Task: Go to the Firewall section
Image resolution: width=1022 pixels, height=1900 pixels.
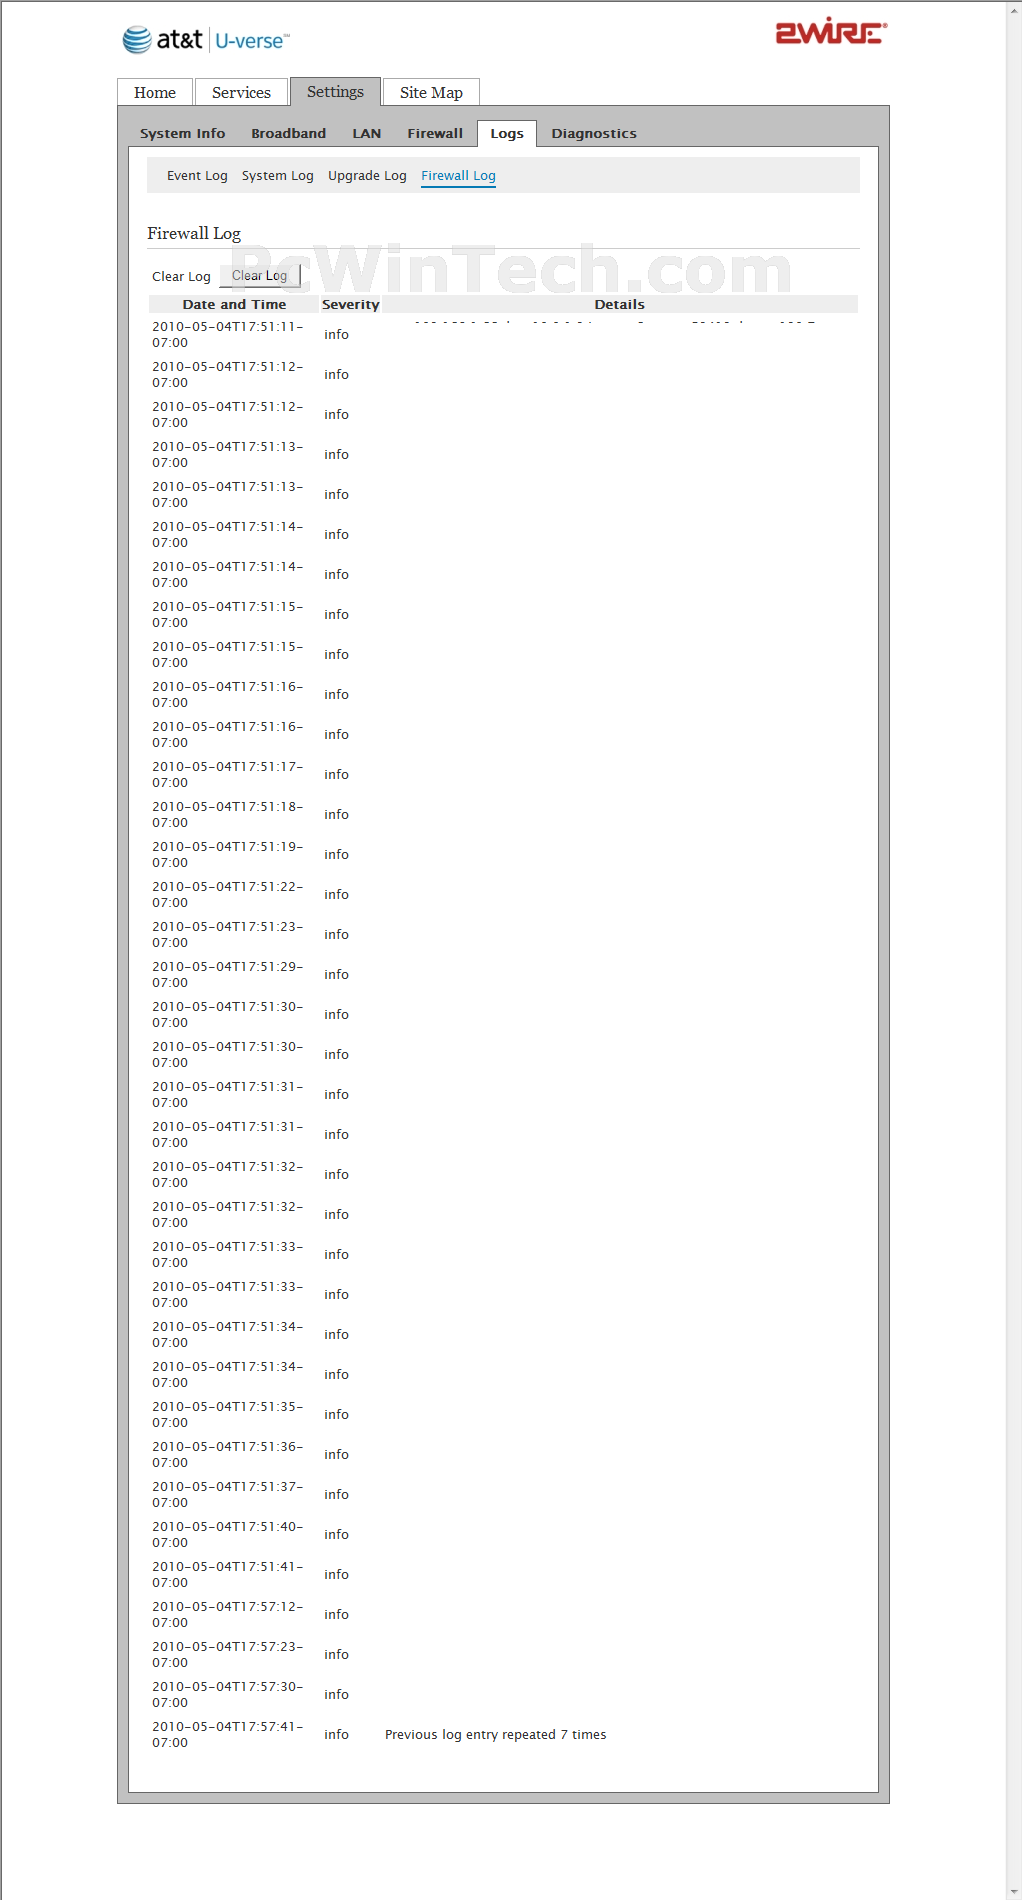Action: point(435,133)
